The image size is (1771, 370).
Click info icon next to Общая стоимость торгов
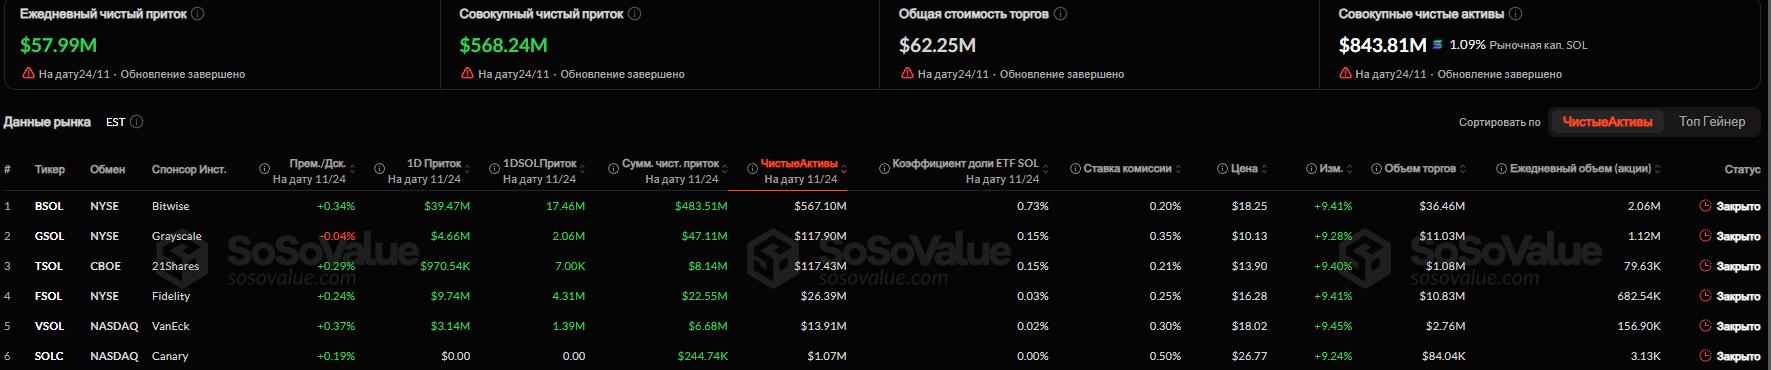point(1061,14)
